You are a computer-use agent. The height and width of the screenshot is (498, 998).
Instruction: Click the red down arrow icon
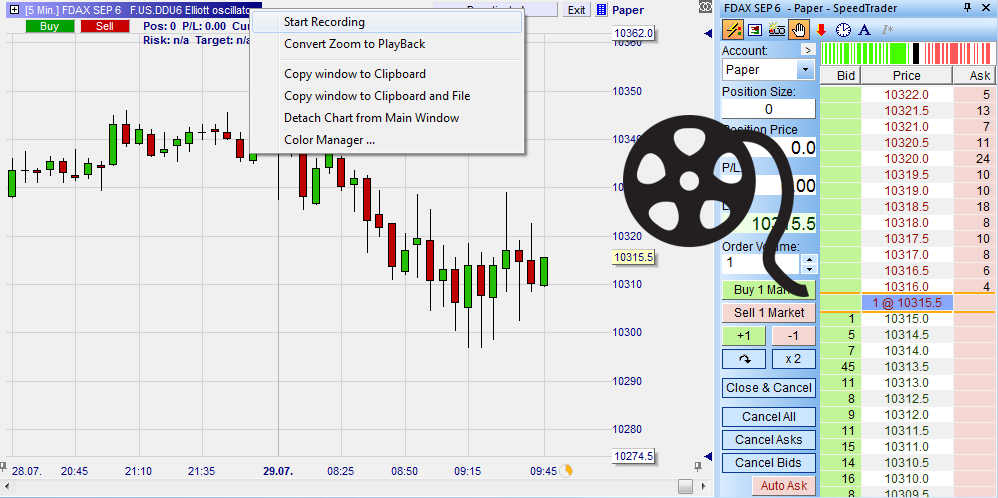[x=821, y=29]
